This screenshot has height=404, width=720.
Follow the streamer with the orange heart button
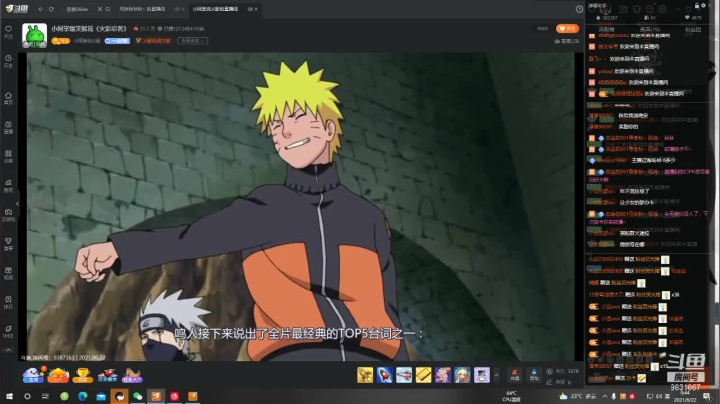(567, 28)
